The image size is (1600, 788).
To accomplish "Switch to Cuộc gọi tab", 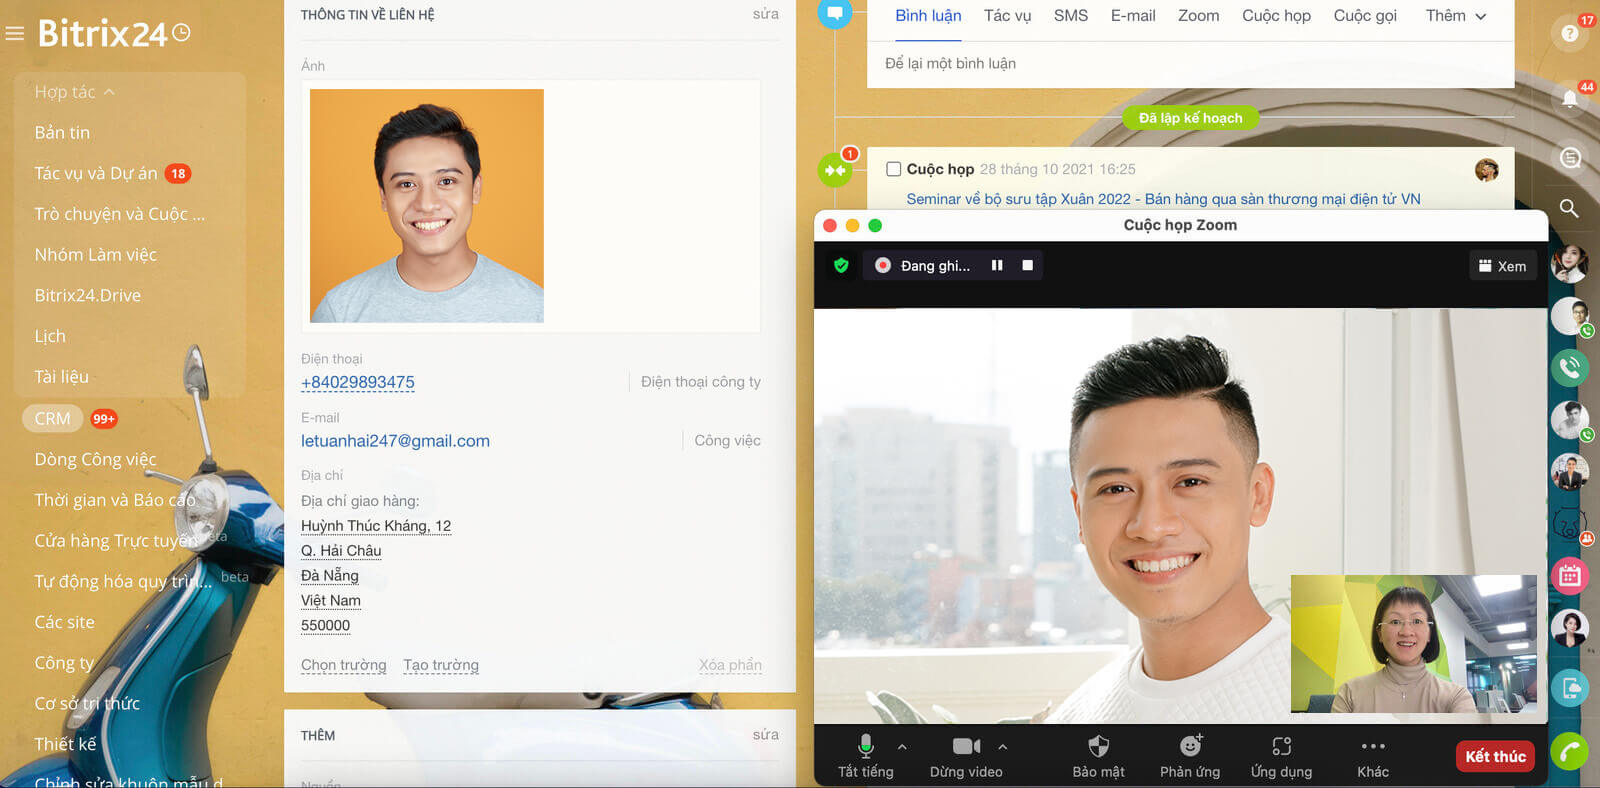I will point(1365,16).
